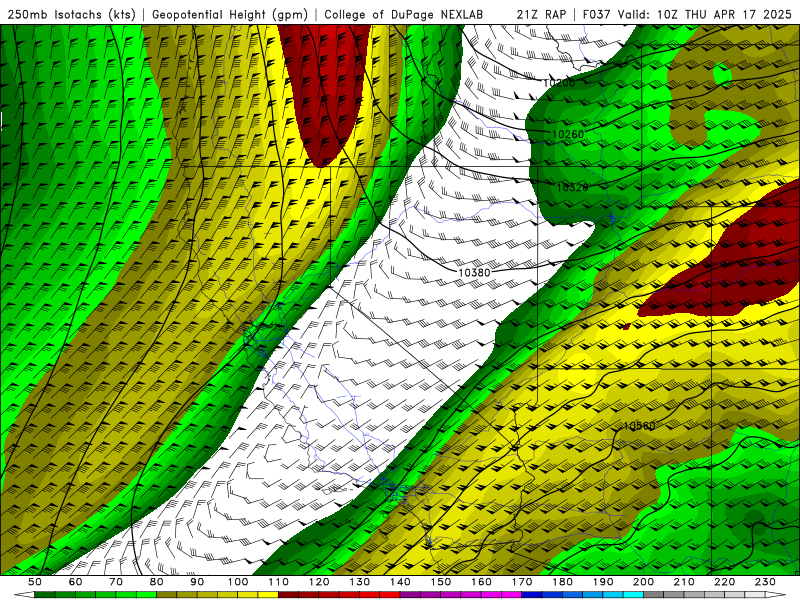Click the 'College of DuPage NEXLAB' label
Screen dimensions: 800x600
coord(404,15)
